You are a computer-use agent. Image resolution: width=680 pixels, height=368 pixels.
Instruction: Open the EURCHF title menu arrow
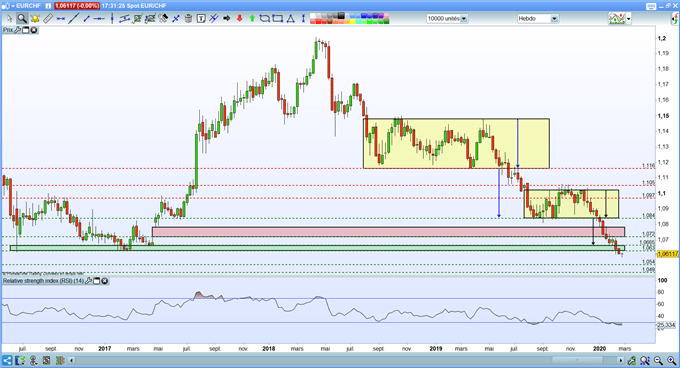13,6
